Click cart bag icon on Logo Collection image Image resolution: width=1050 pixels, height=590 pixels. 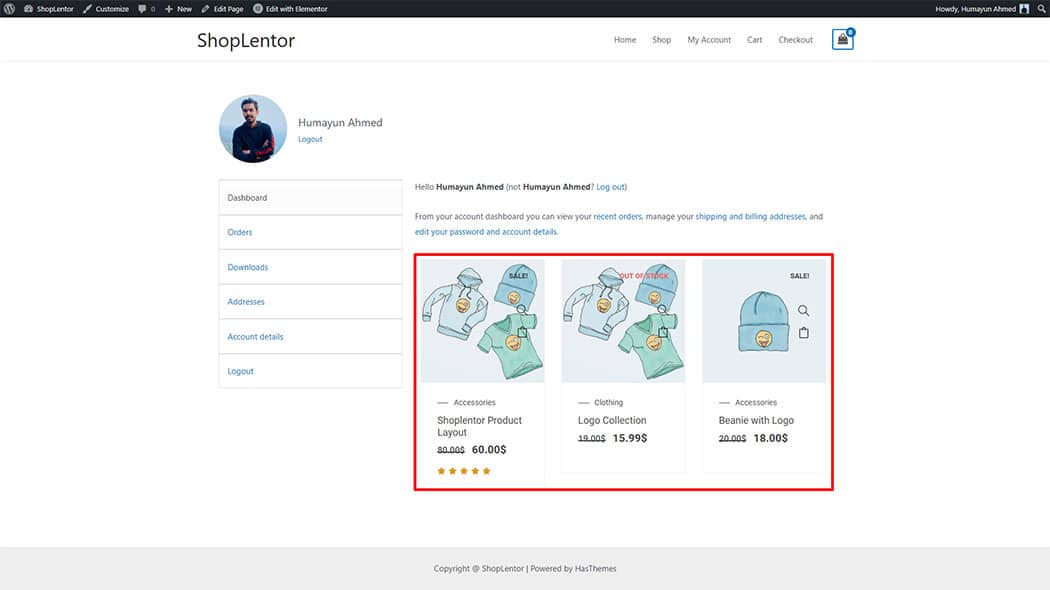[662, 332]
